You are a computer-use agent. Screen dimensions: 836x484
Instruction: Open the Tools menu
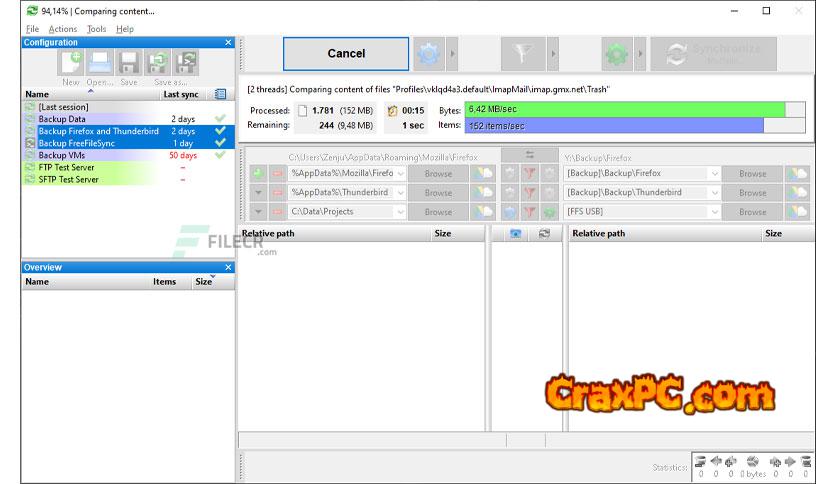pos(97,29)
